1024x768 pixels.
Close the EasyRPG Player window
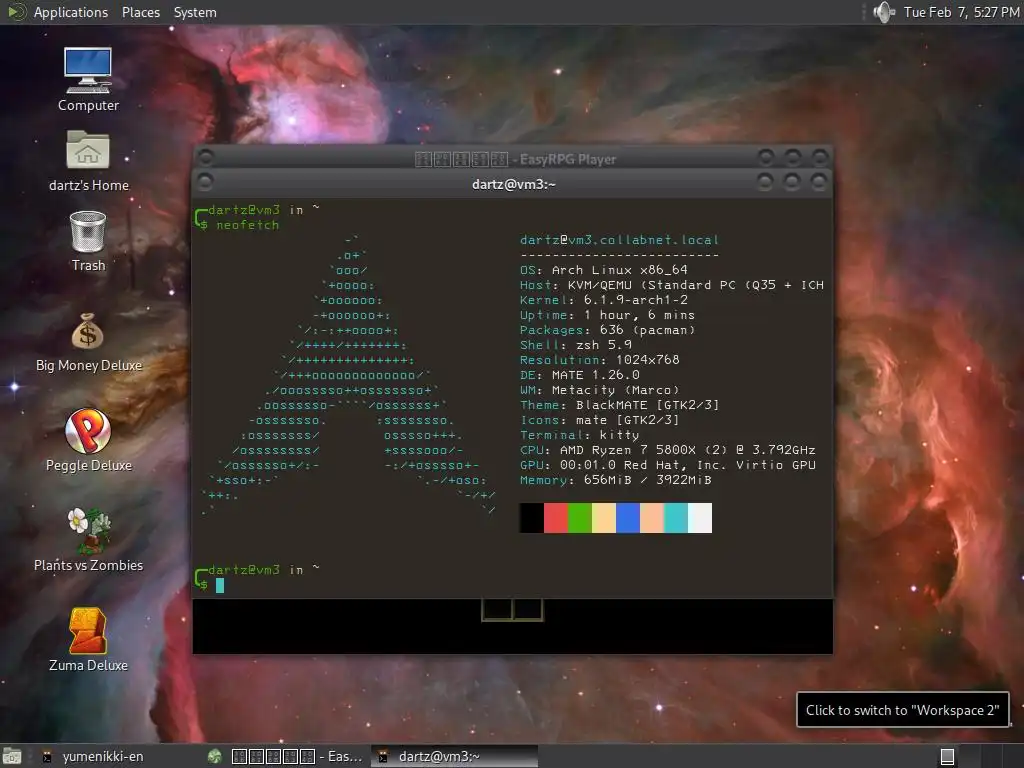pos(820,157)
